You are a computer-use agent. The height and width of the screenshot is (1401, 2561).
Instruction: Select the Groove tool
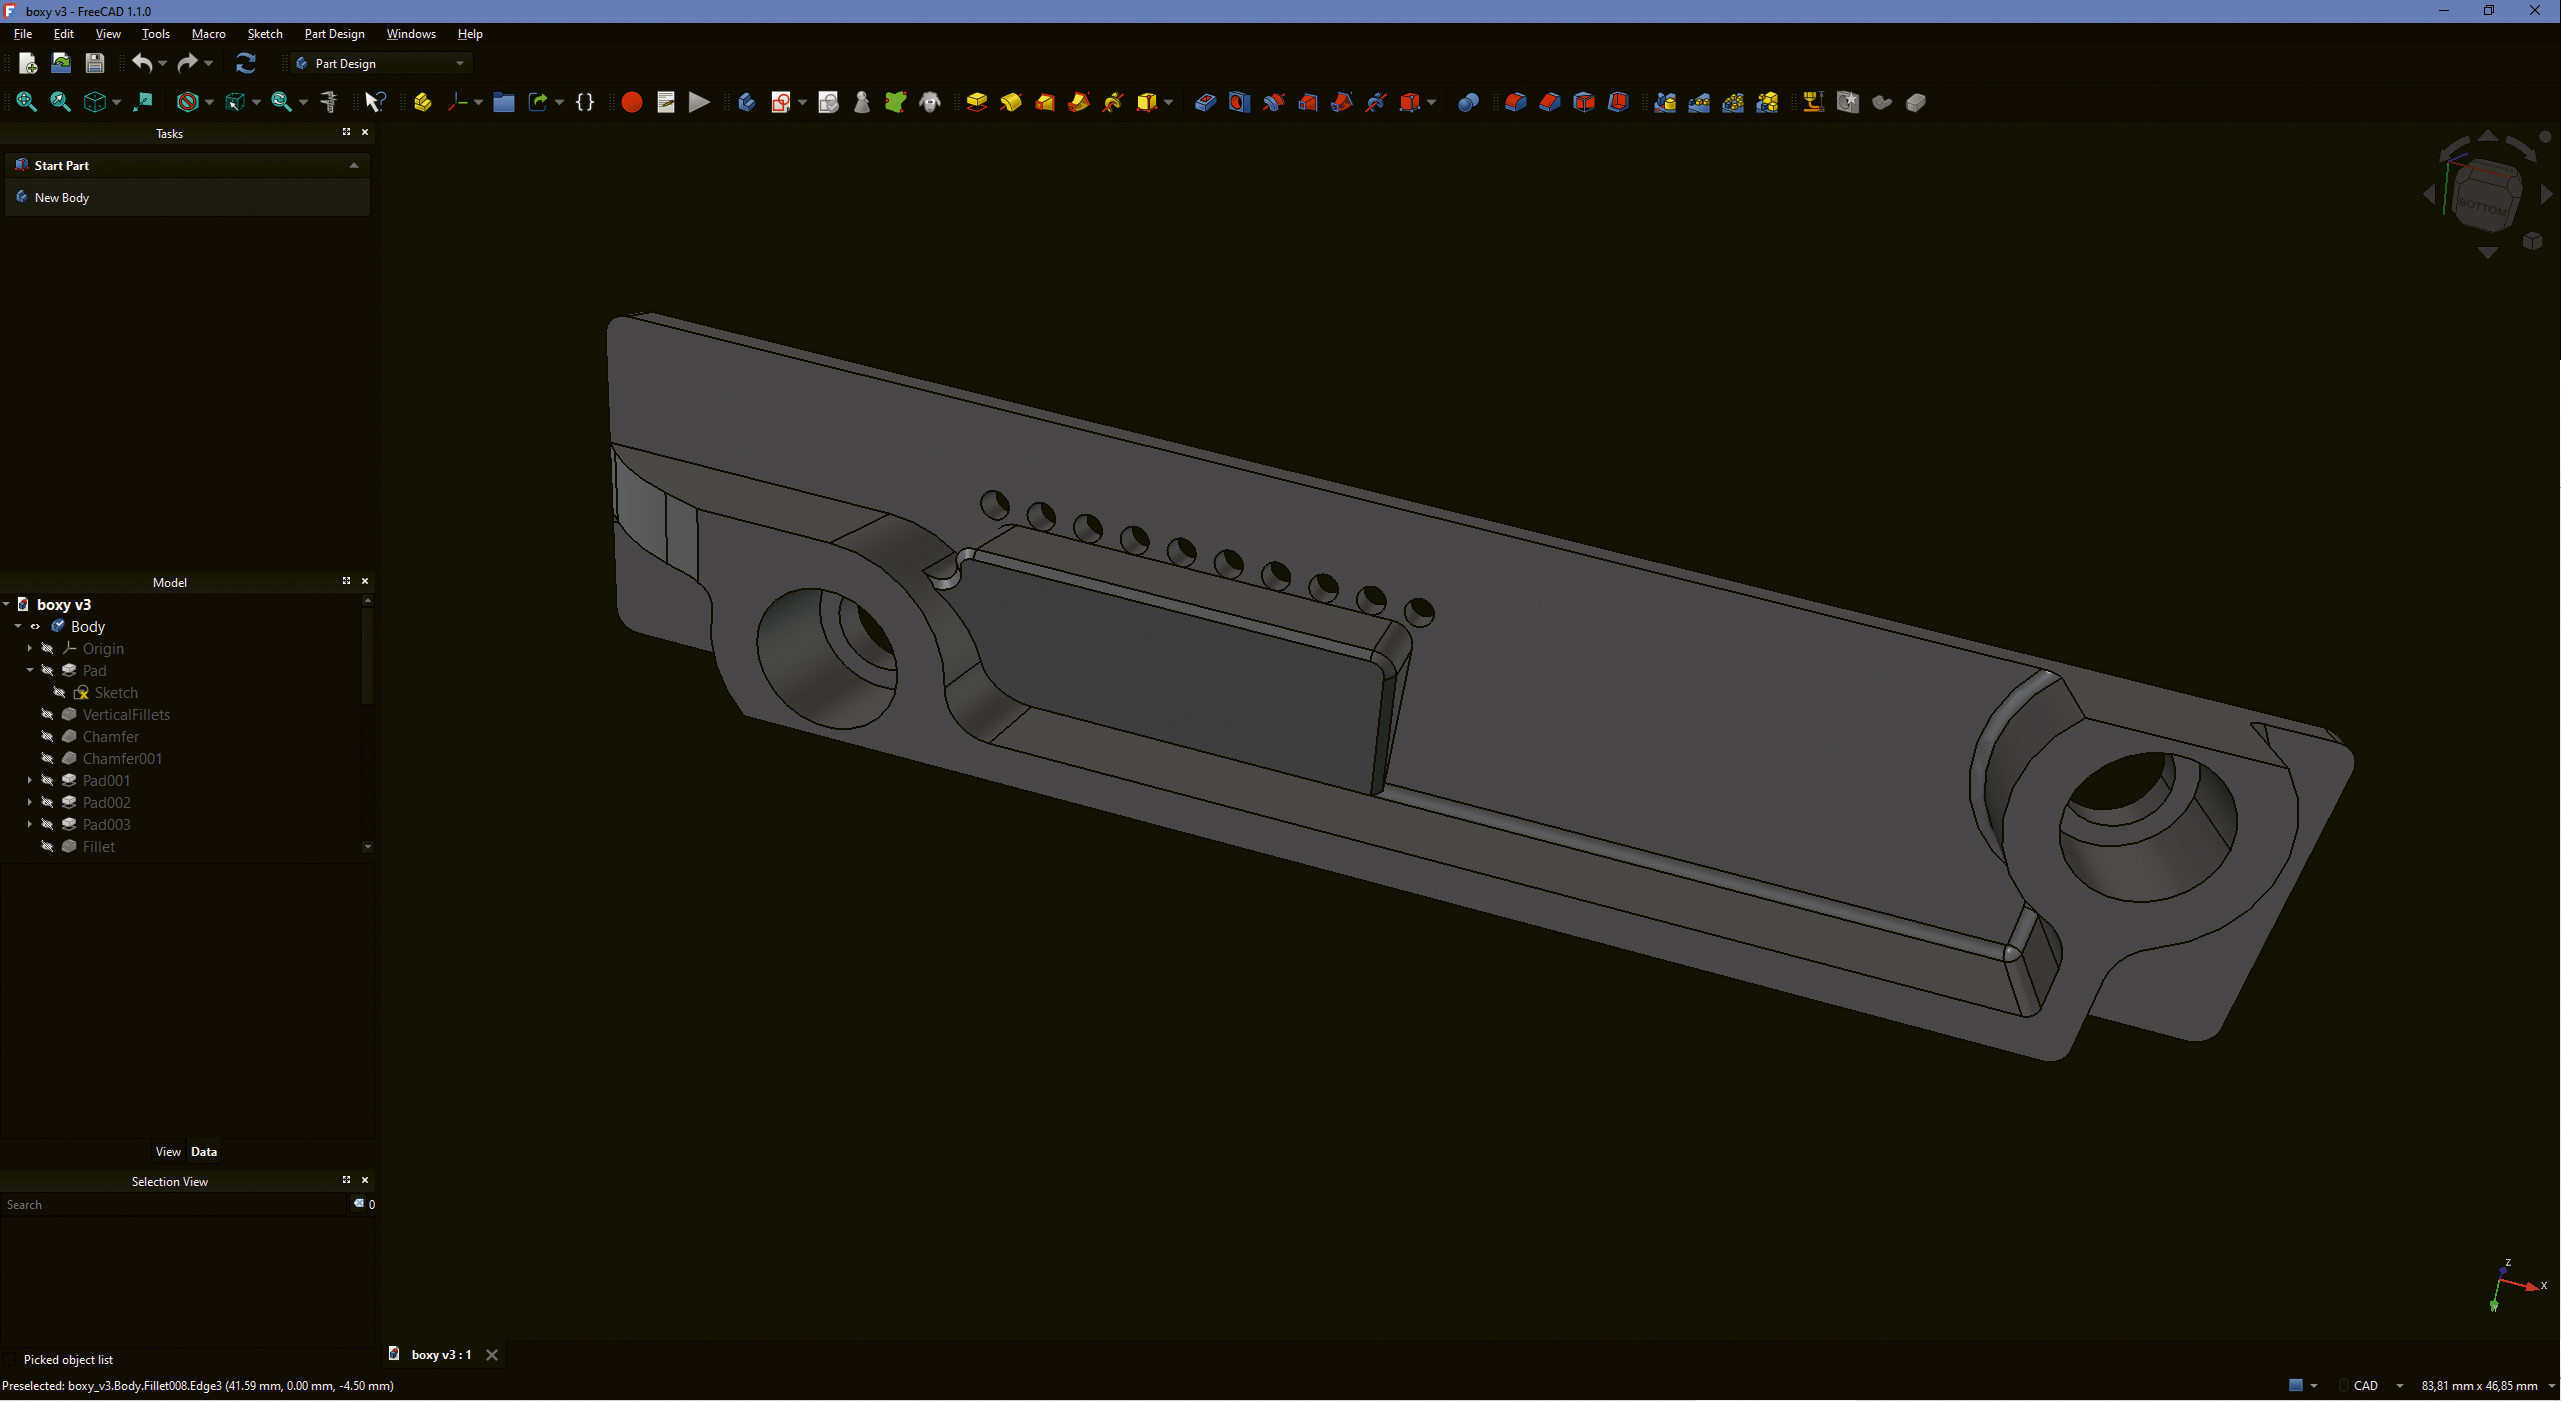point(1273,102)
